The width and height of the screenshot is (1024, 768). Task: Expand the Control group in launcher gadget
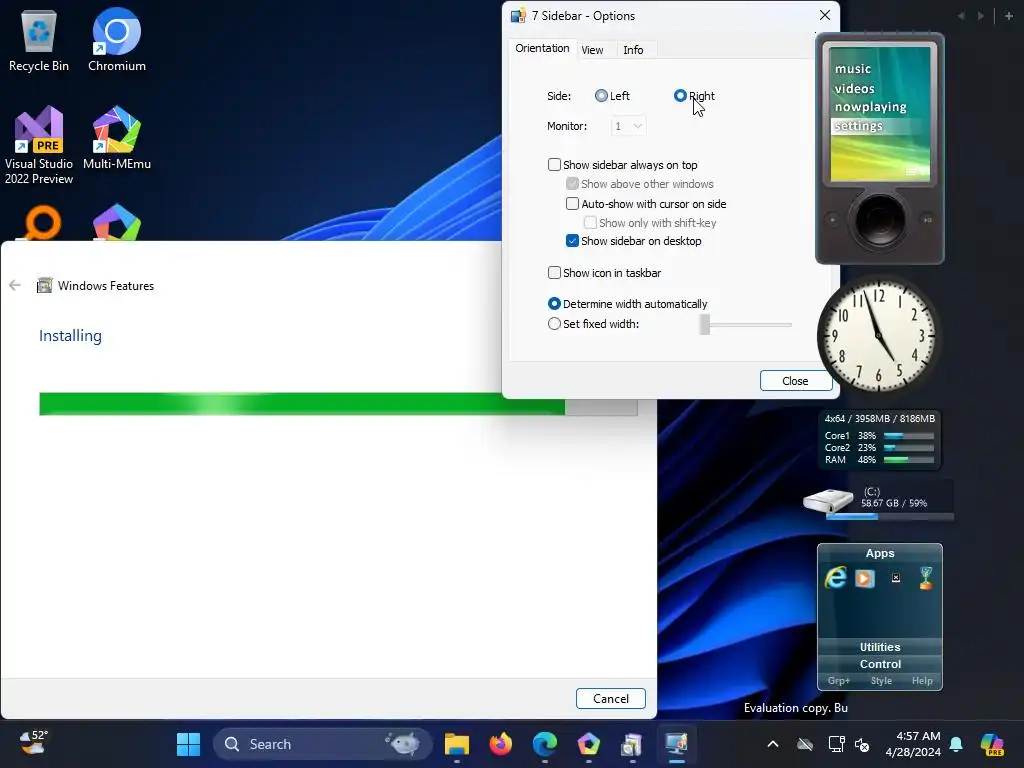pos(880,664)
